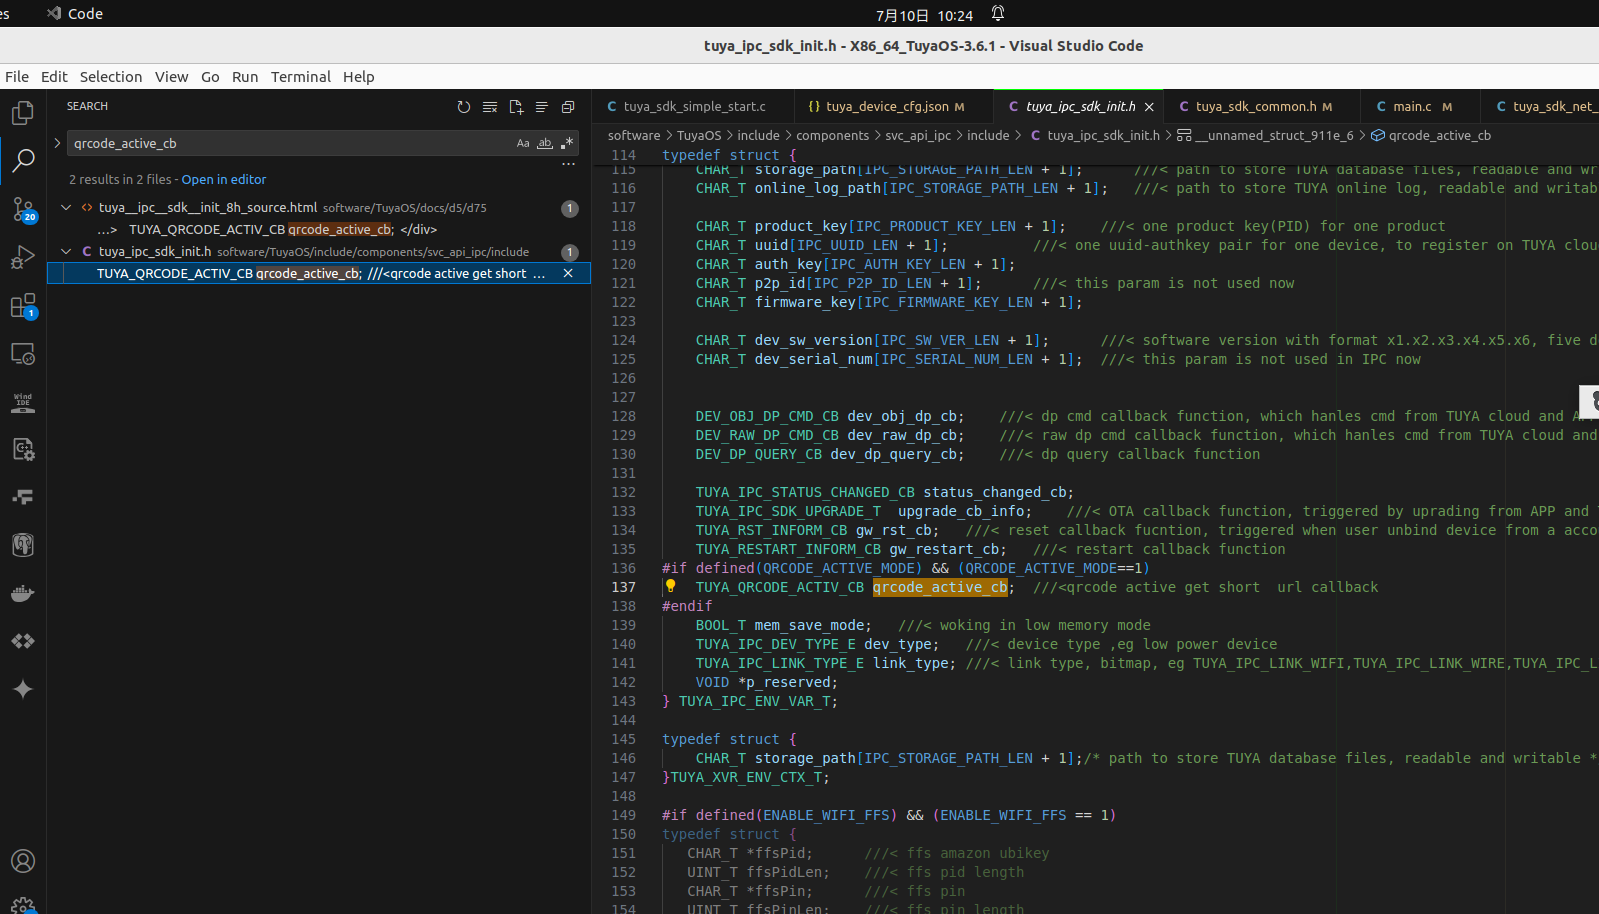Click the notification bell in top bar
1599x914 pixels.
998,14
